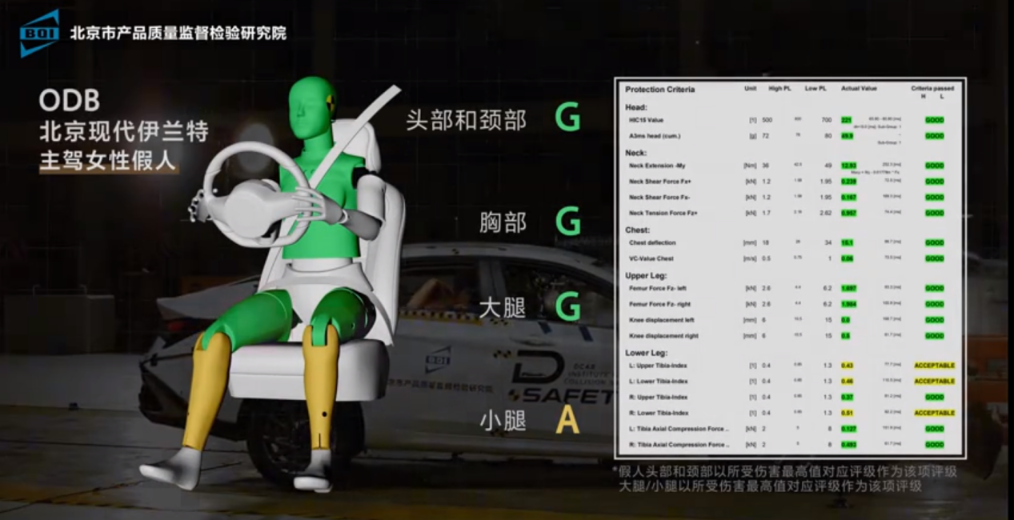Screen dimensions: 1014x520
Task: Click the 北京现代伊兰特 vehicle name
Action: tap(124, 131)
